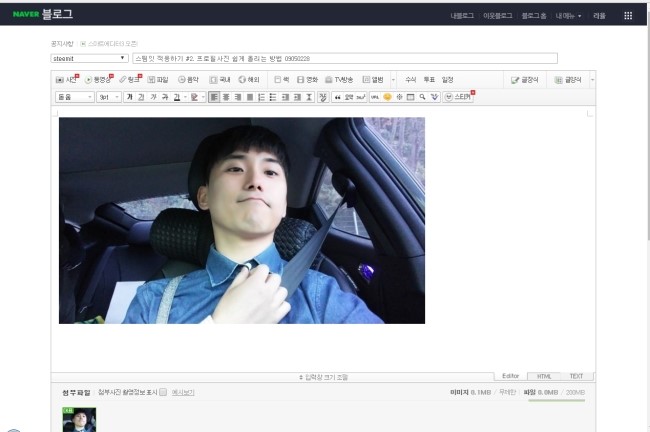This screenshot has height=432, width=650.
Task: Insert an emoticon using the smiley icon
Action: [x=387, y=97]
